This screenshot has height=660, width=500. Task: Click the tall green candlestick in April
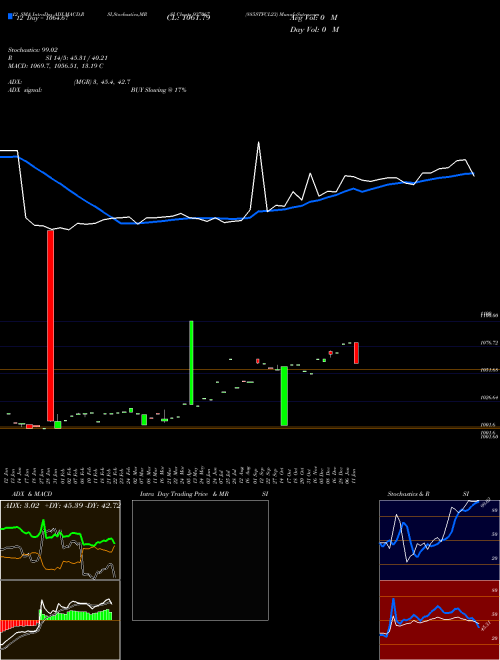pyautogui.click(x=191, y=363)
